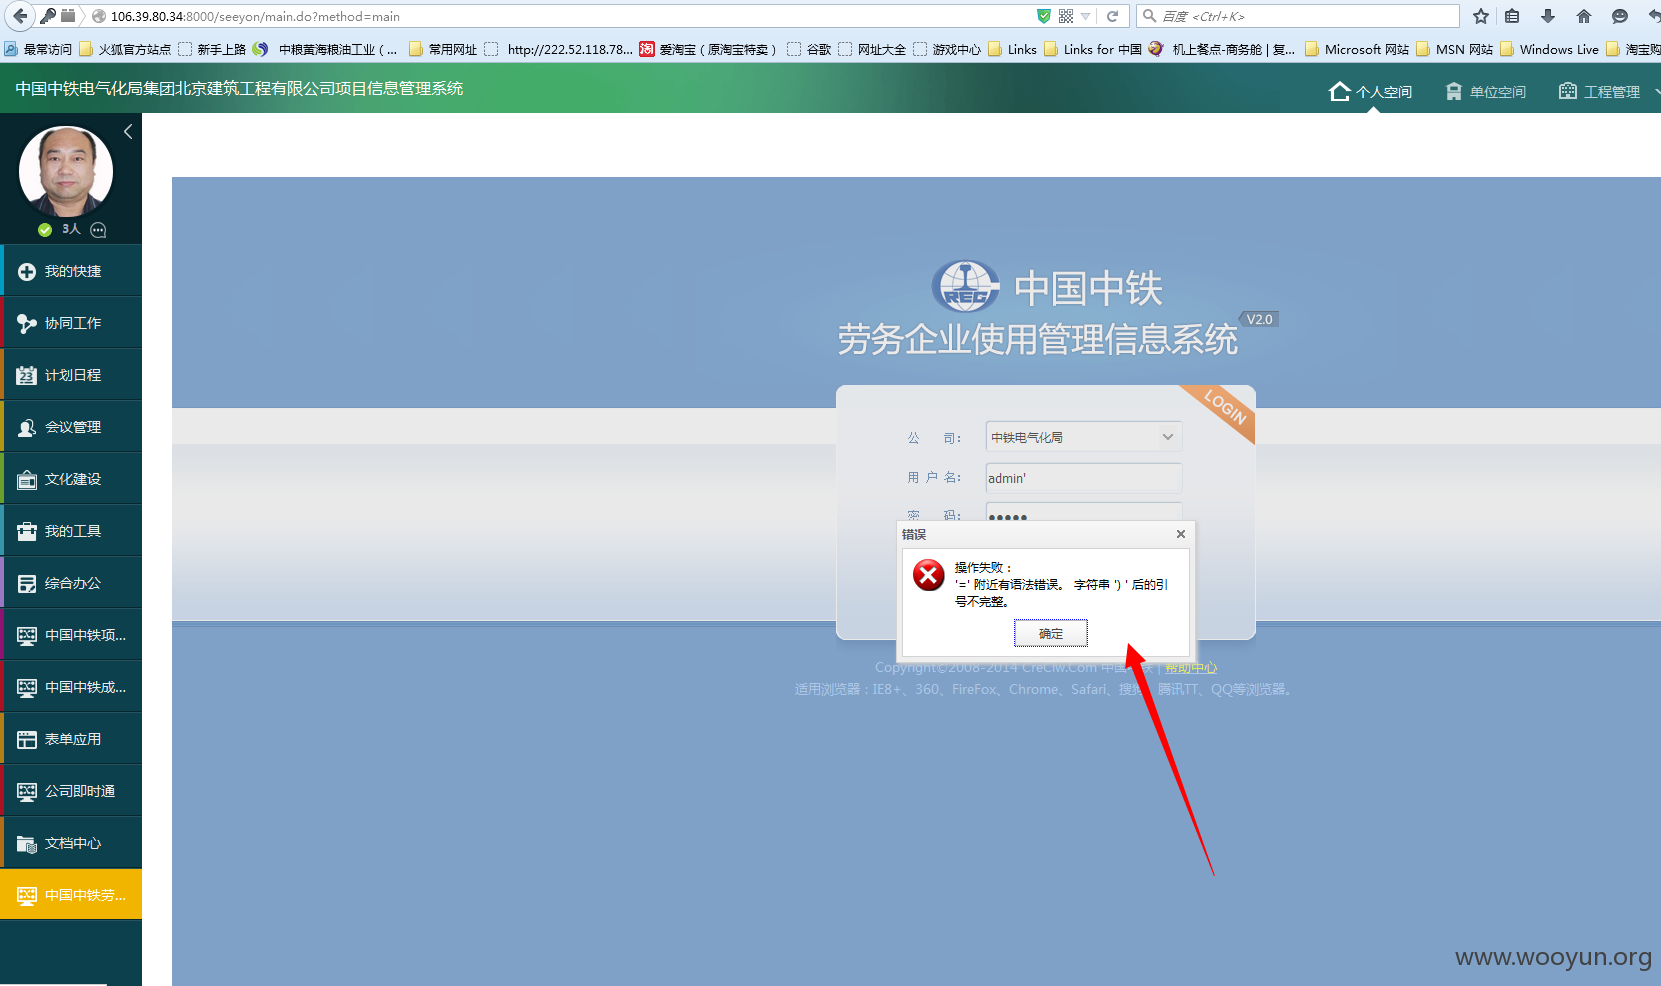Image resolution: width=1661 pixels, height=986 pixels.
Task: Open 表单应用 form application
Action: coord(71,739)
